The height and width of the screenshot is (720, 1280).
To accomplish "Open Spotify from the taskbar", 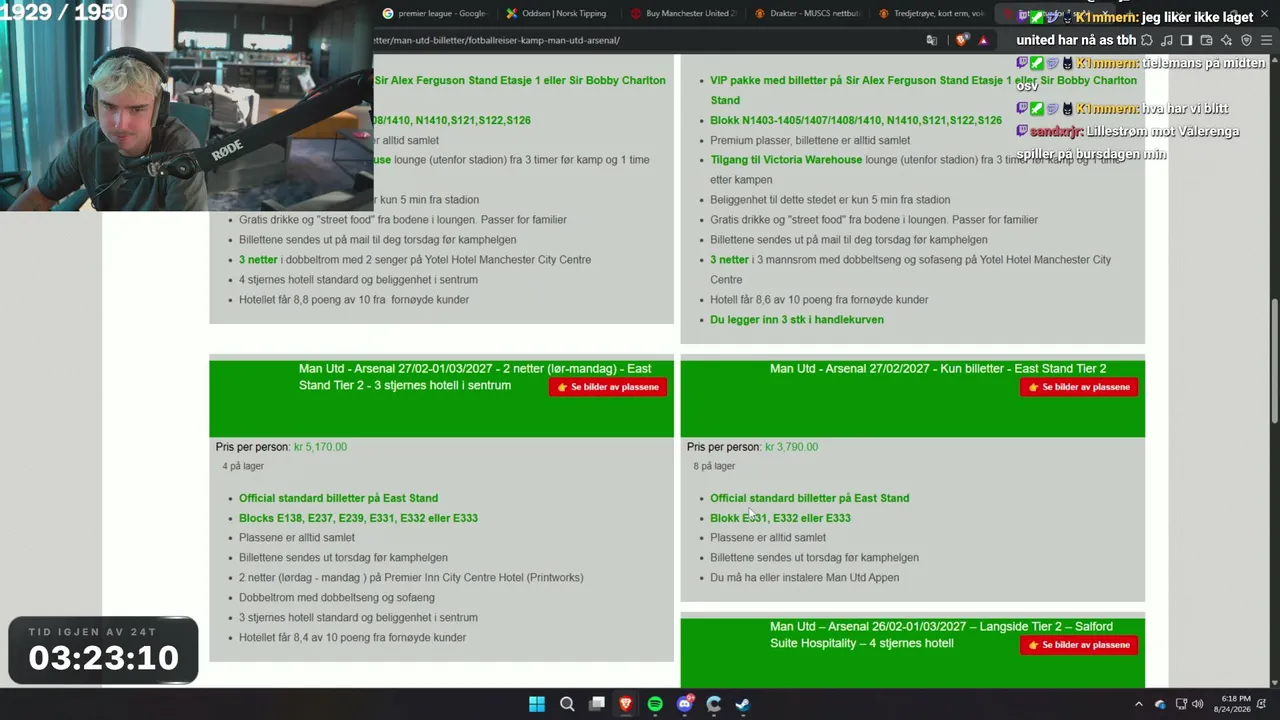I will (655, 704).
